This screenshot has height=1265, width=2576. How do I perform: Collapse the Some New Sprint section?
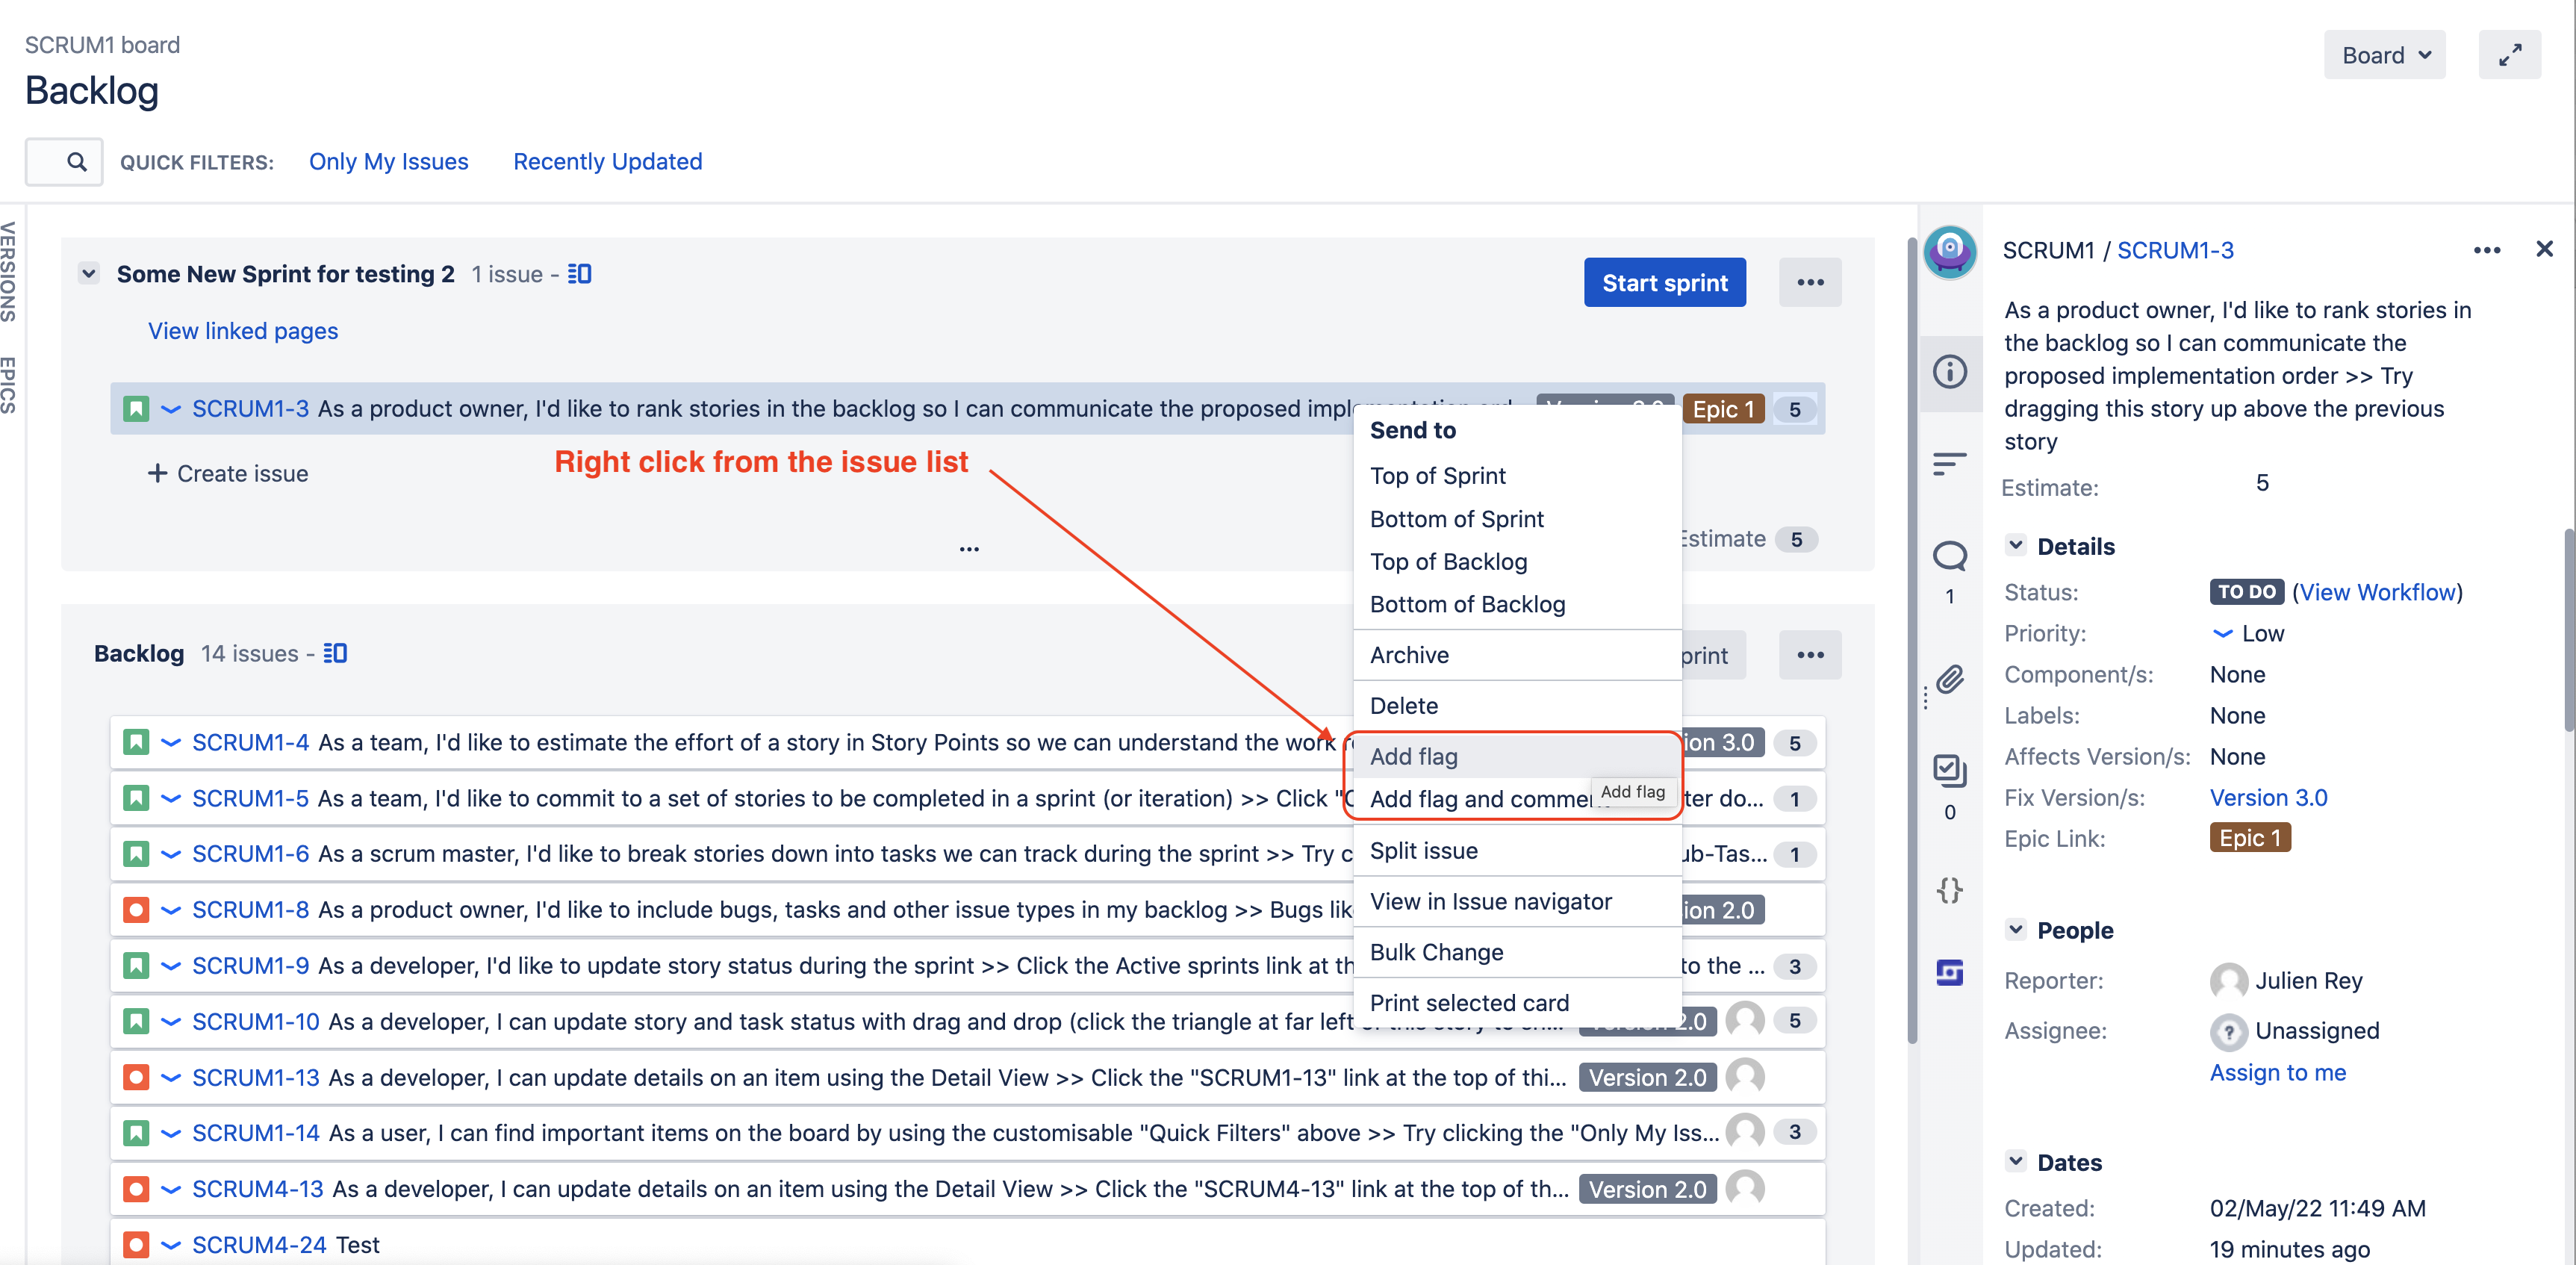point(89,274)
